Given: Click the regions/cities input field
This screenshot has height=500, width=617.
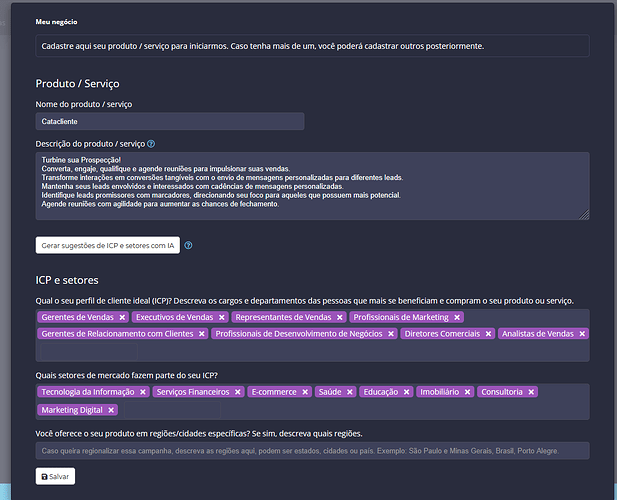Looking at the screenshot, I should click(x=312, y=451).
